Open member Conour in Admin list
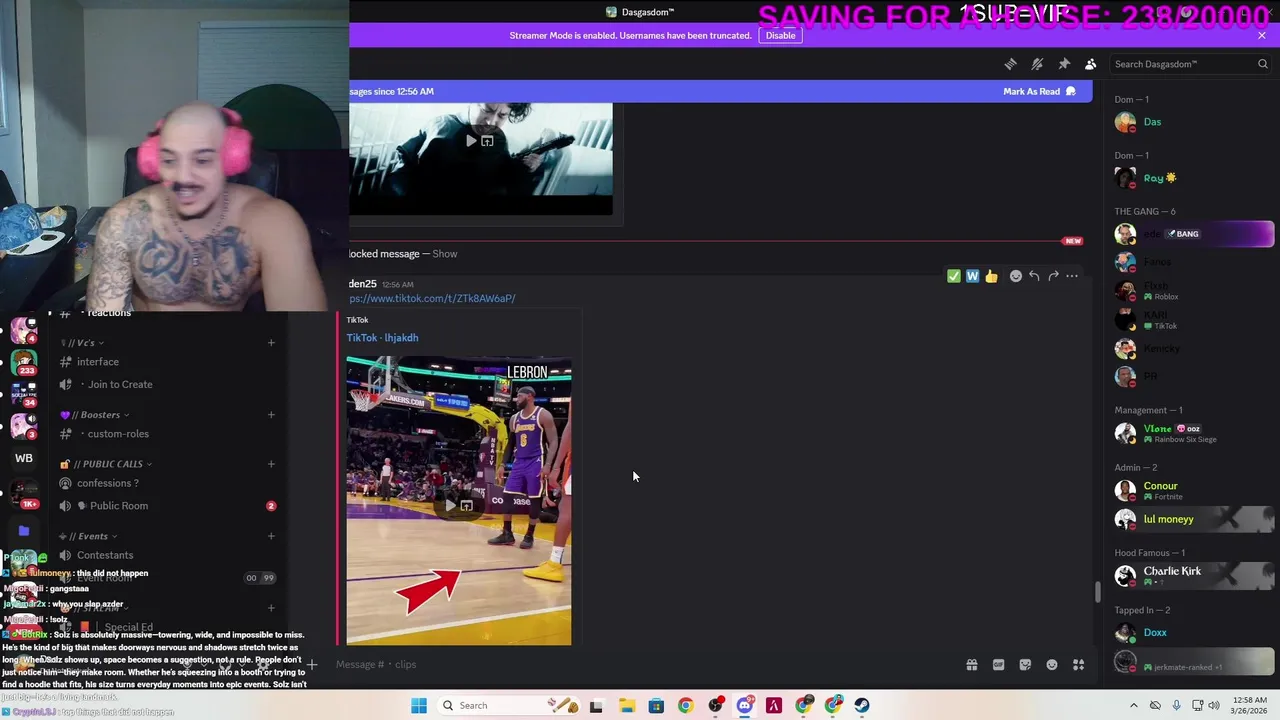 [1194, 491]
